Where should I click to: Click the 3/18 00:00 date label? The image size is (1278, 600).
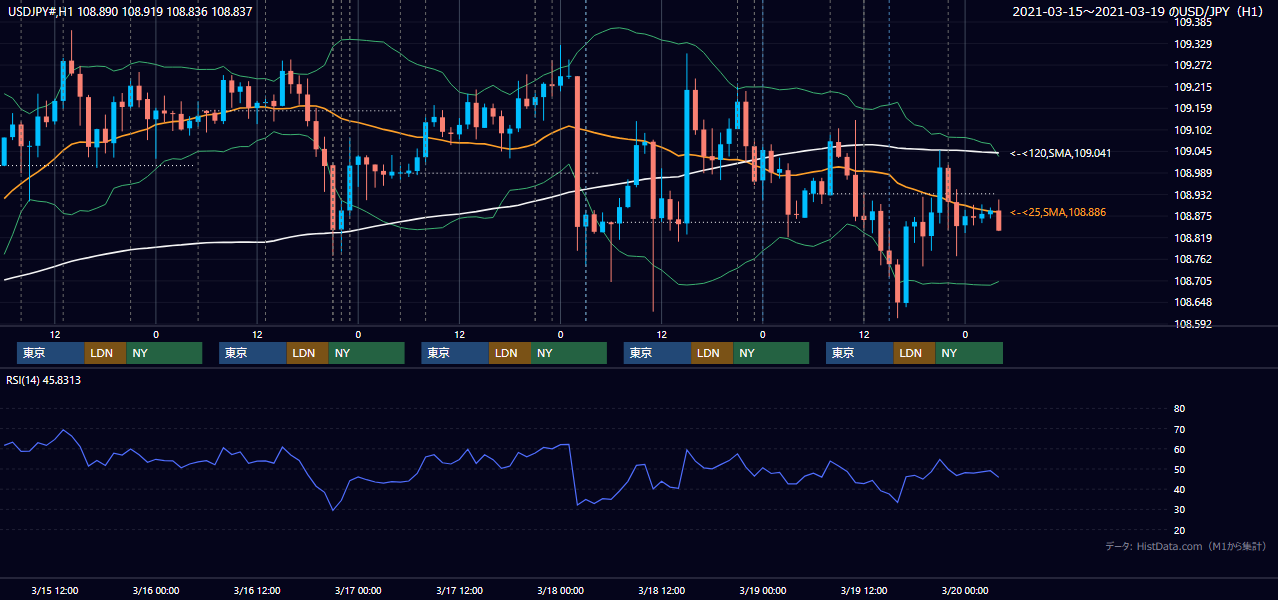pyautogui.click(x=560, y=590)
